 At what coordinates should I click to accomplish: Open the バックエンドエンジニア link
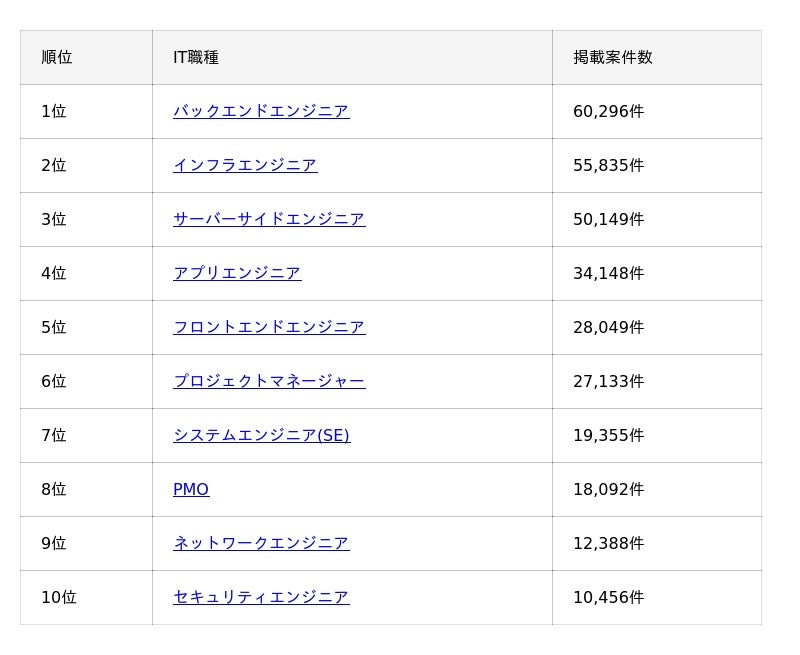261,111
